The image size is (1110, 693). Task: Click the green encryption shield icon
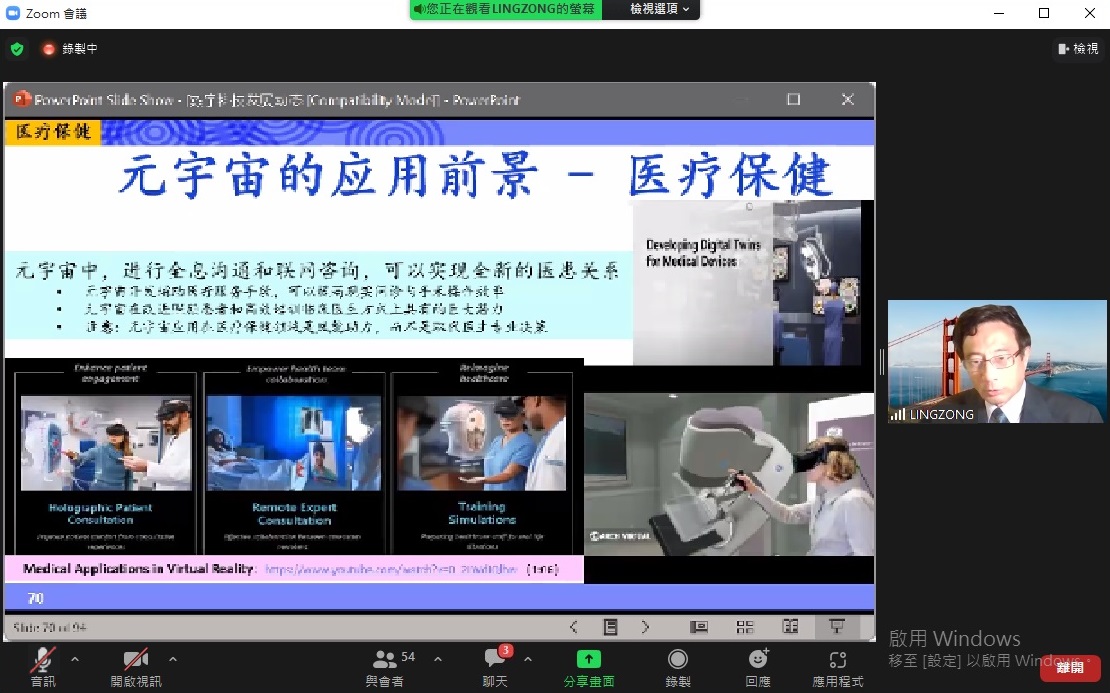(x=17, y=48)
